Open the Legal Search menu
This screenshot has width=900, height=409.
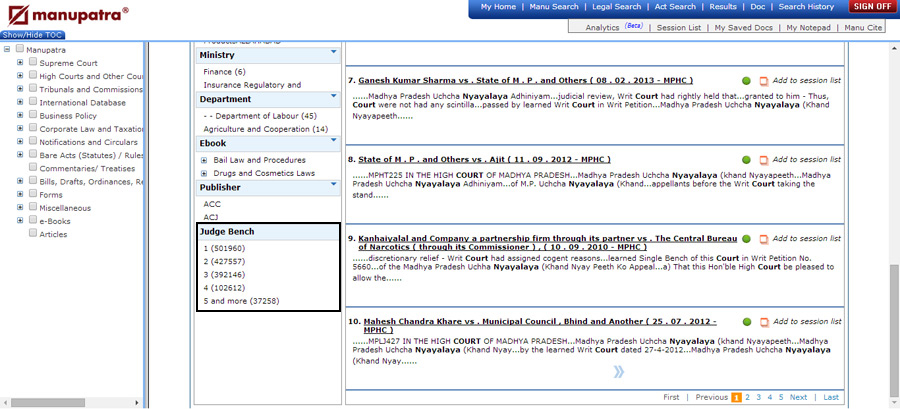[x=616, y=7]
